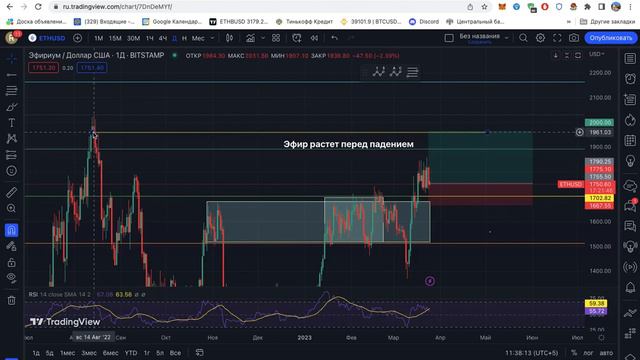Open the watchlist panel
Image resolution: width=640 pixels, height=360 pixels.
point(630,58)
